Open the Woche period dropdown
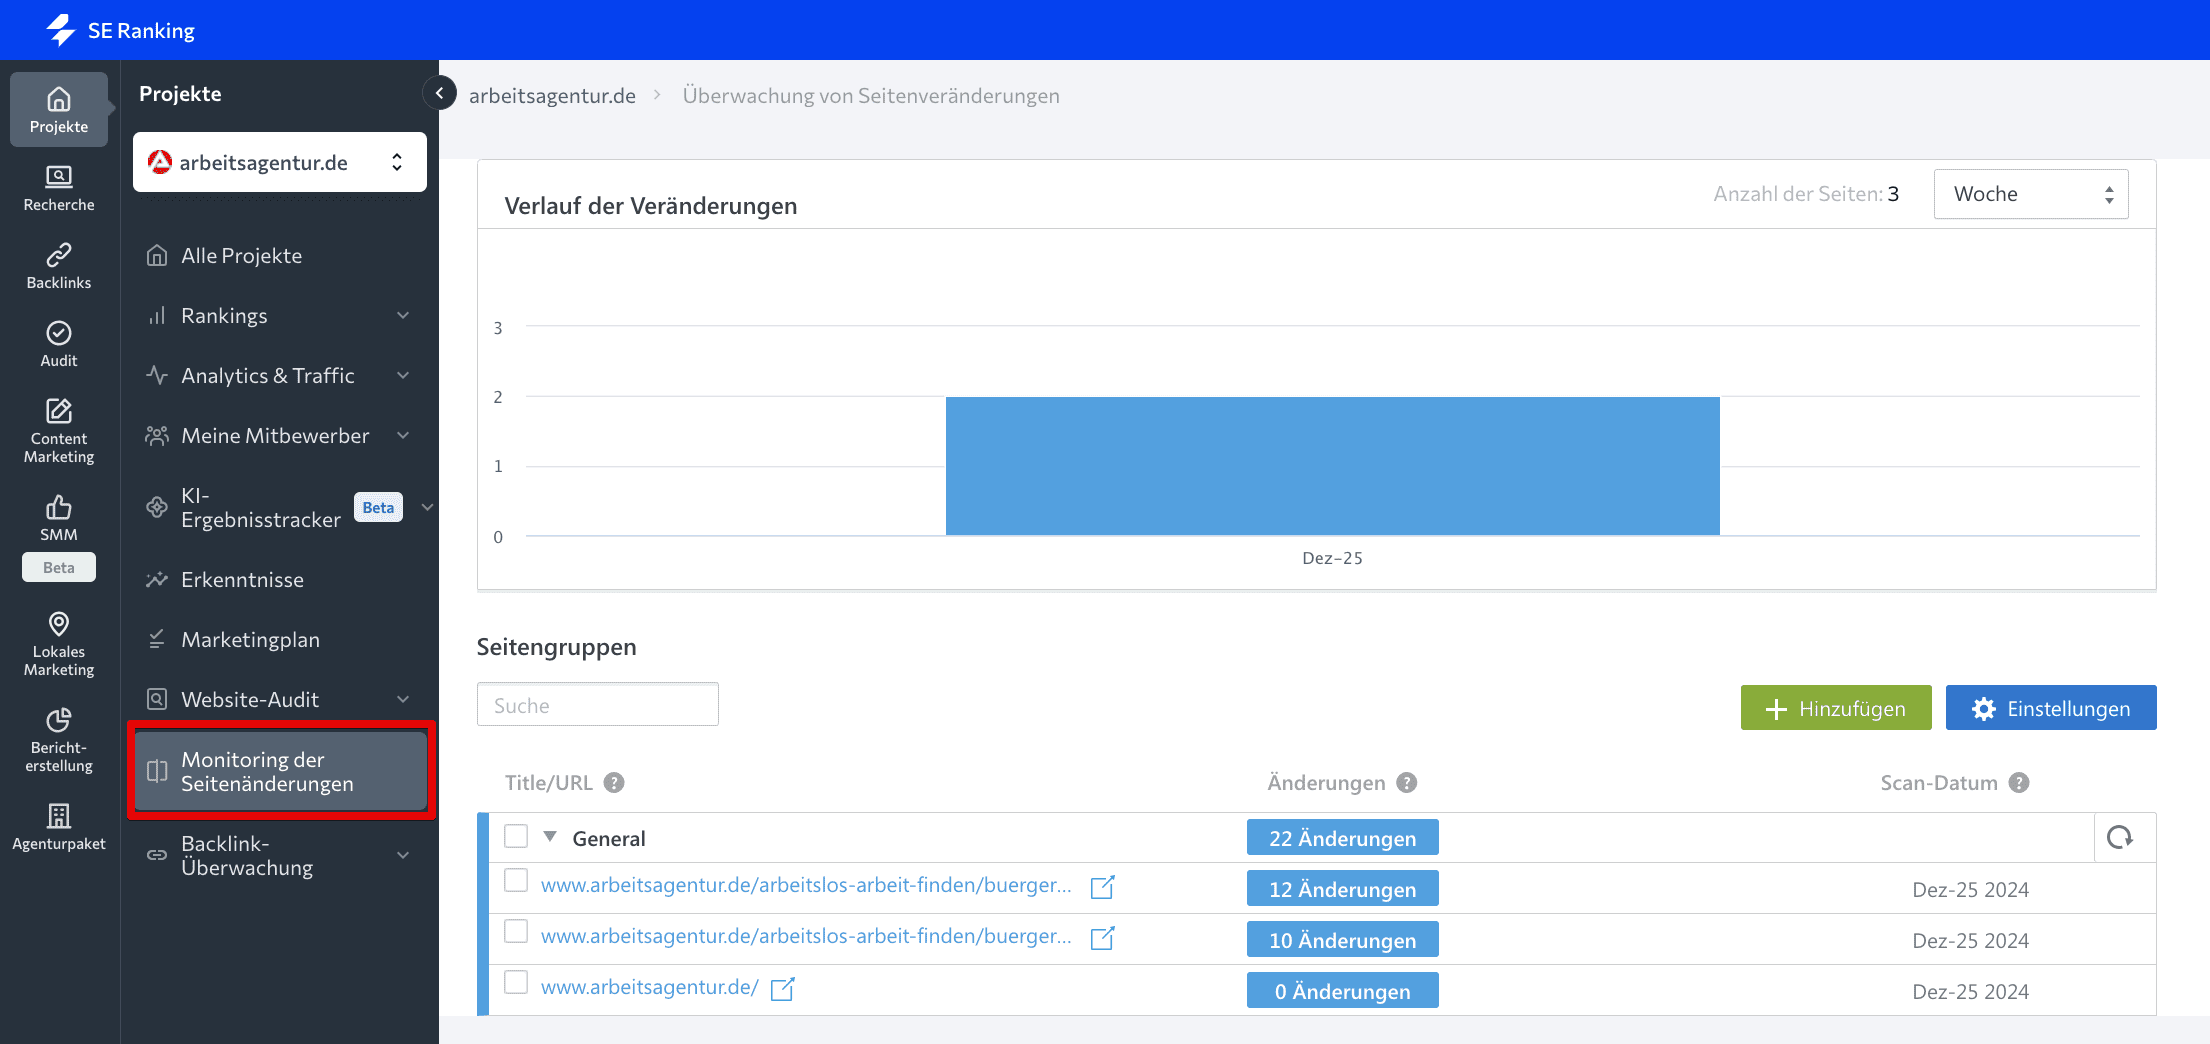Viewport: 2210px width, 1044px height. 2031,194
